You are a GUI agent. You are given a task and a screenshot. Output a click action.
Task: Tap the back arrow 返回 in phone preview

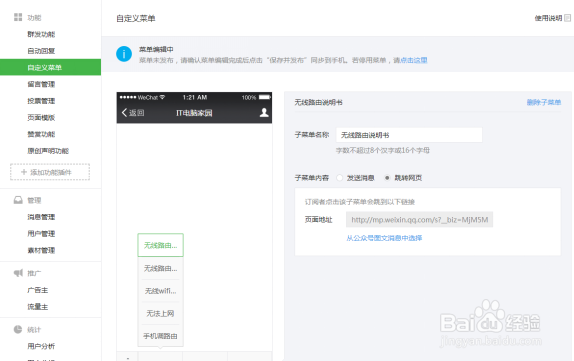click(133, 113)
